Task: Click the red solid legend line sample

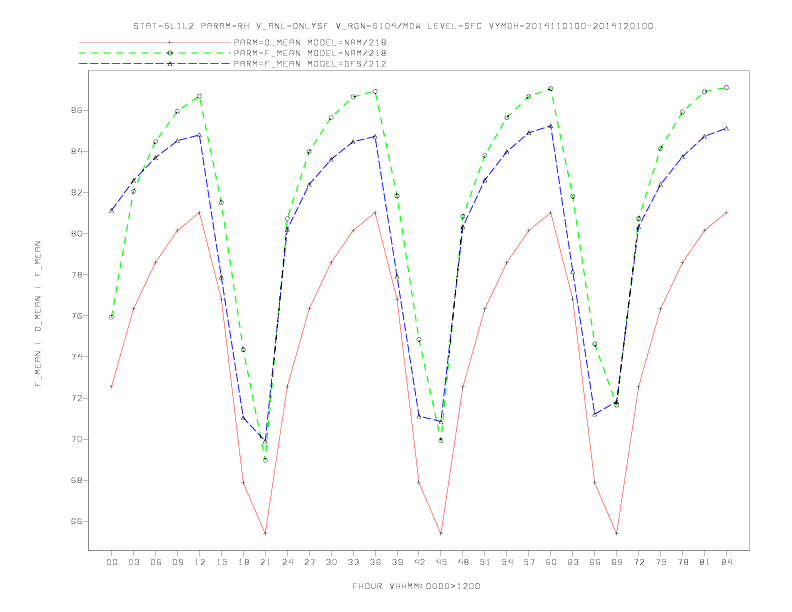Action: click(155, 42)
